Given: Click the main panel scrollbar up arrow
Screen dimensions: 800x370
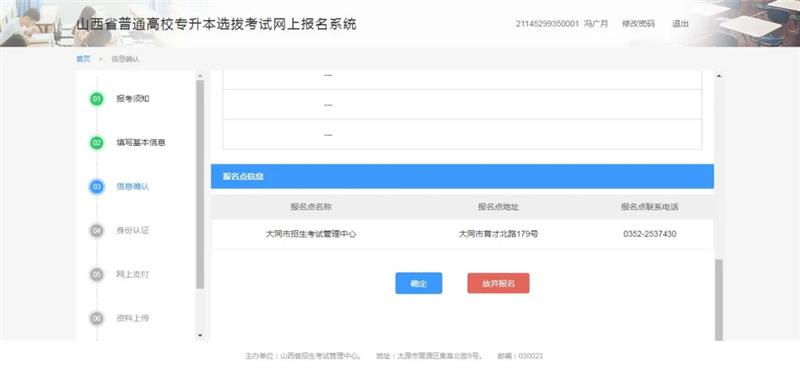Looking at the screenshot, I should pos(719,76).
